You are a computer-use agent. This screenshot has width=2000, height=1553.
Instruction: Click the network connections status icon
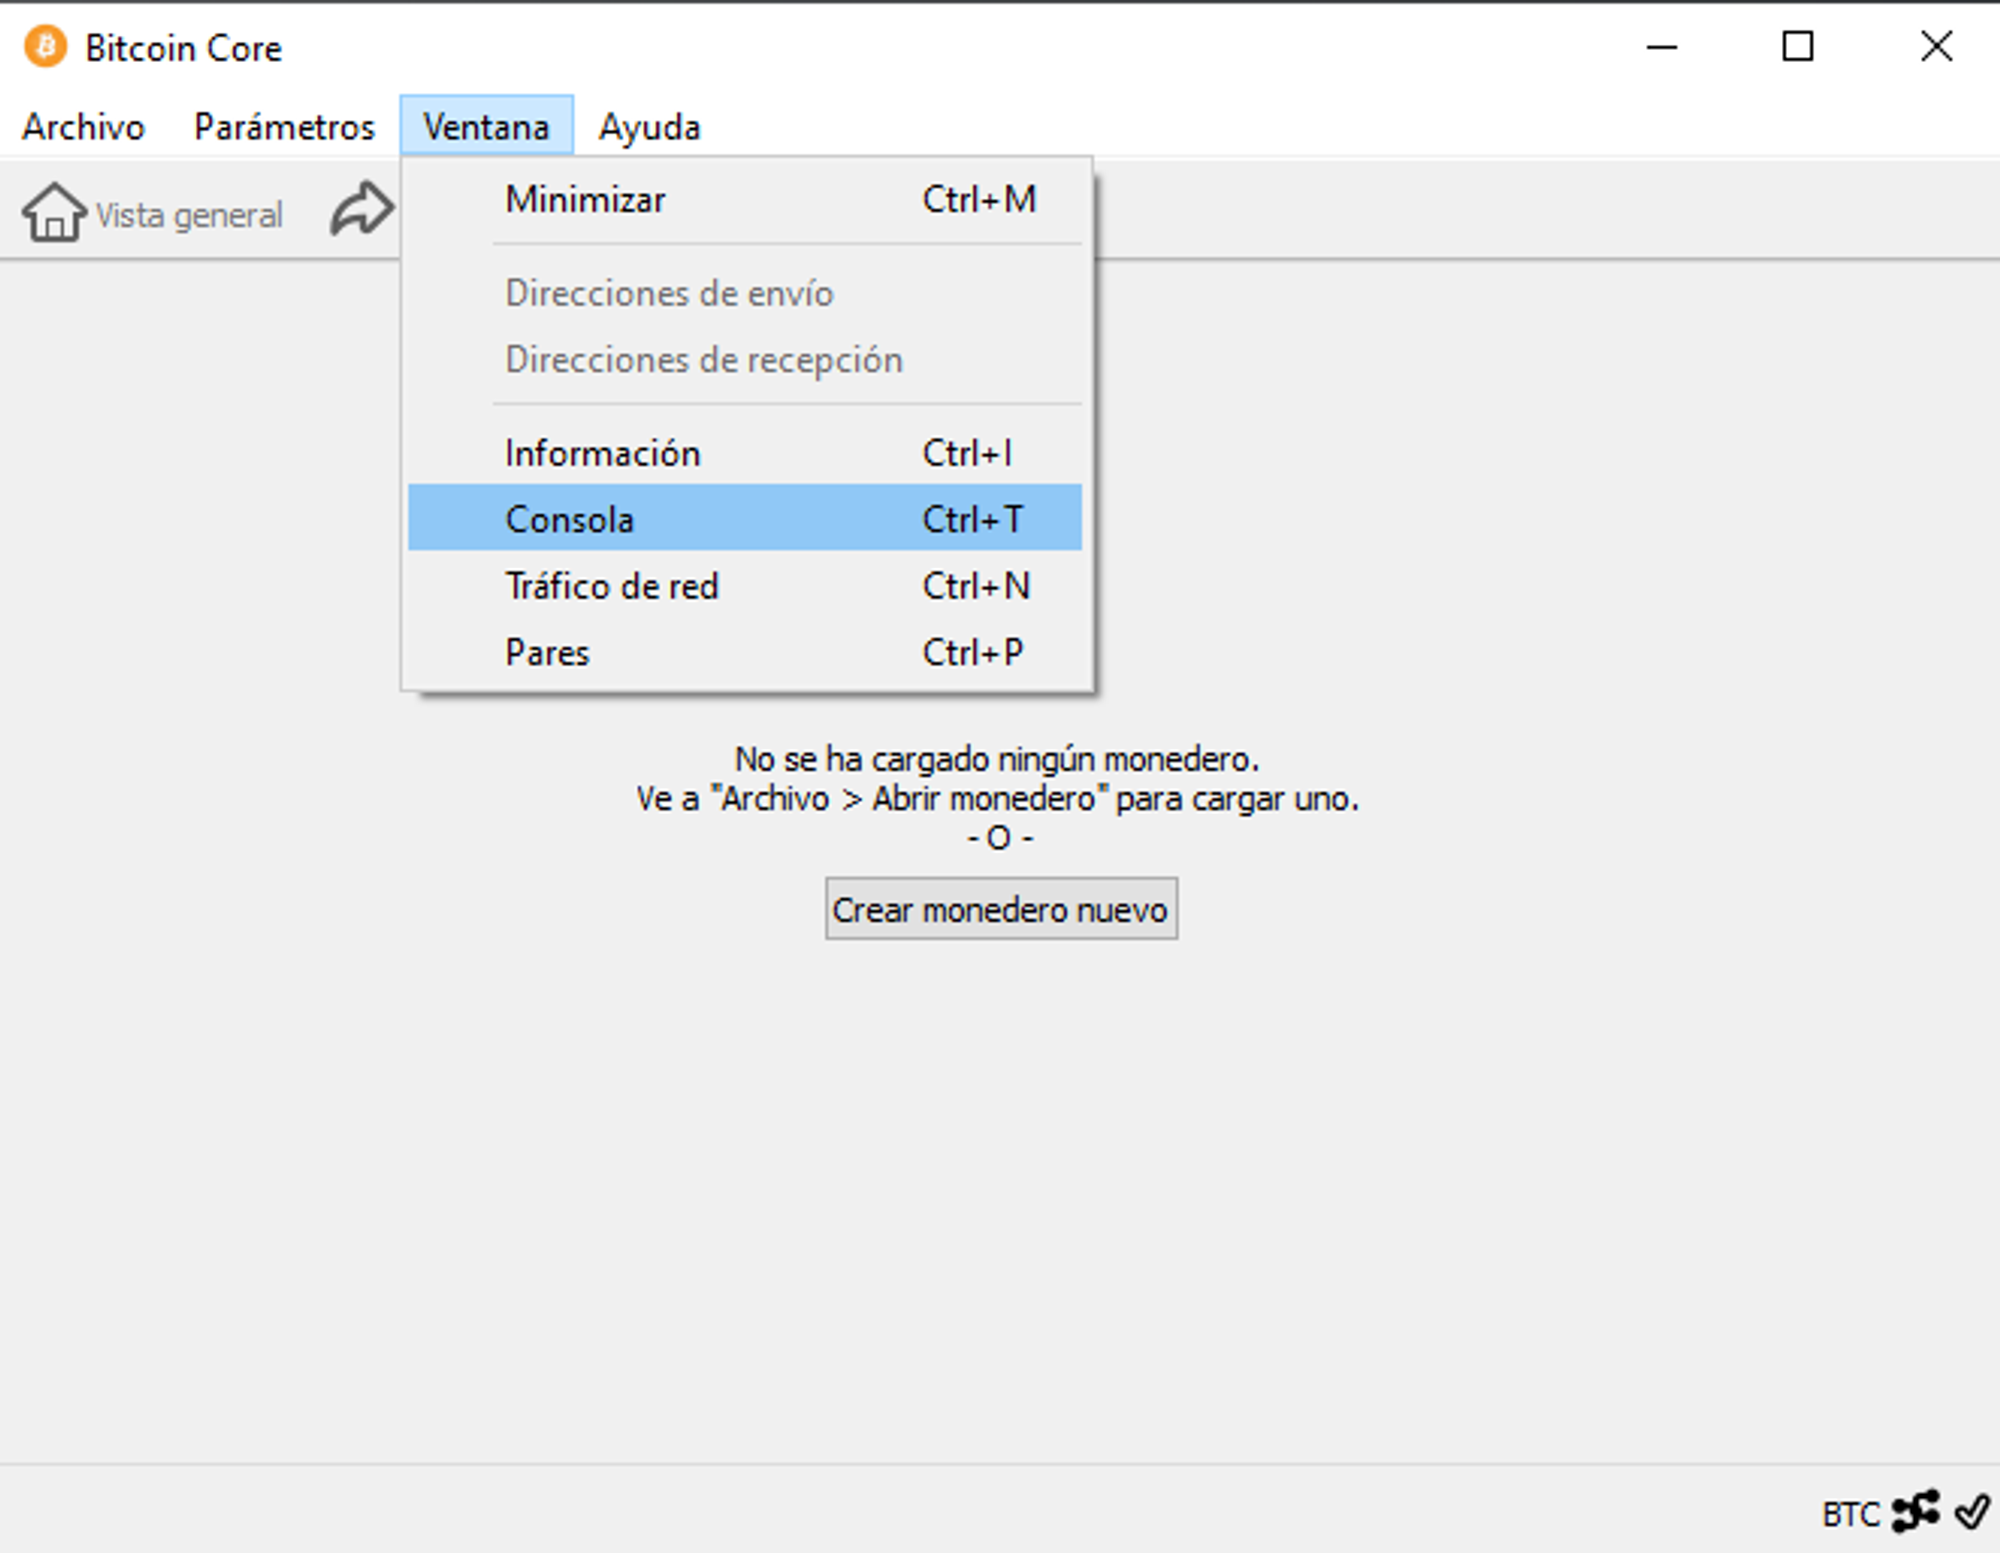click(1916, 1511)
